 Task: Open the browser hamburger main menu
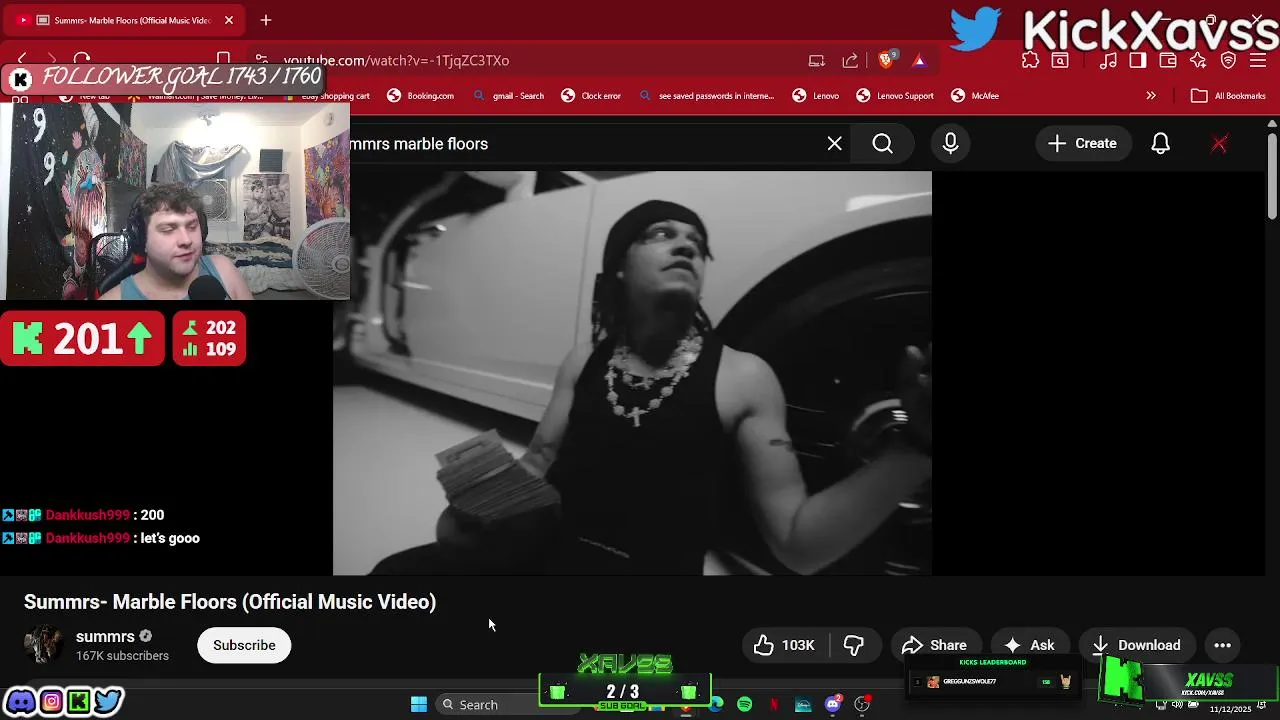click(1259, 60)
